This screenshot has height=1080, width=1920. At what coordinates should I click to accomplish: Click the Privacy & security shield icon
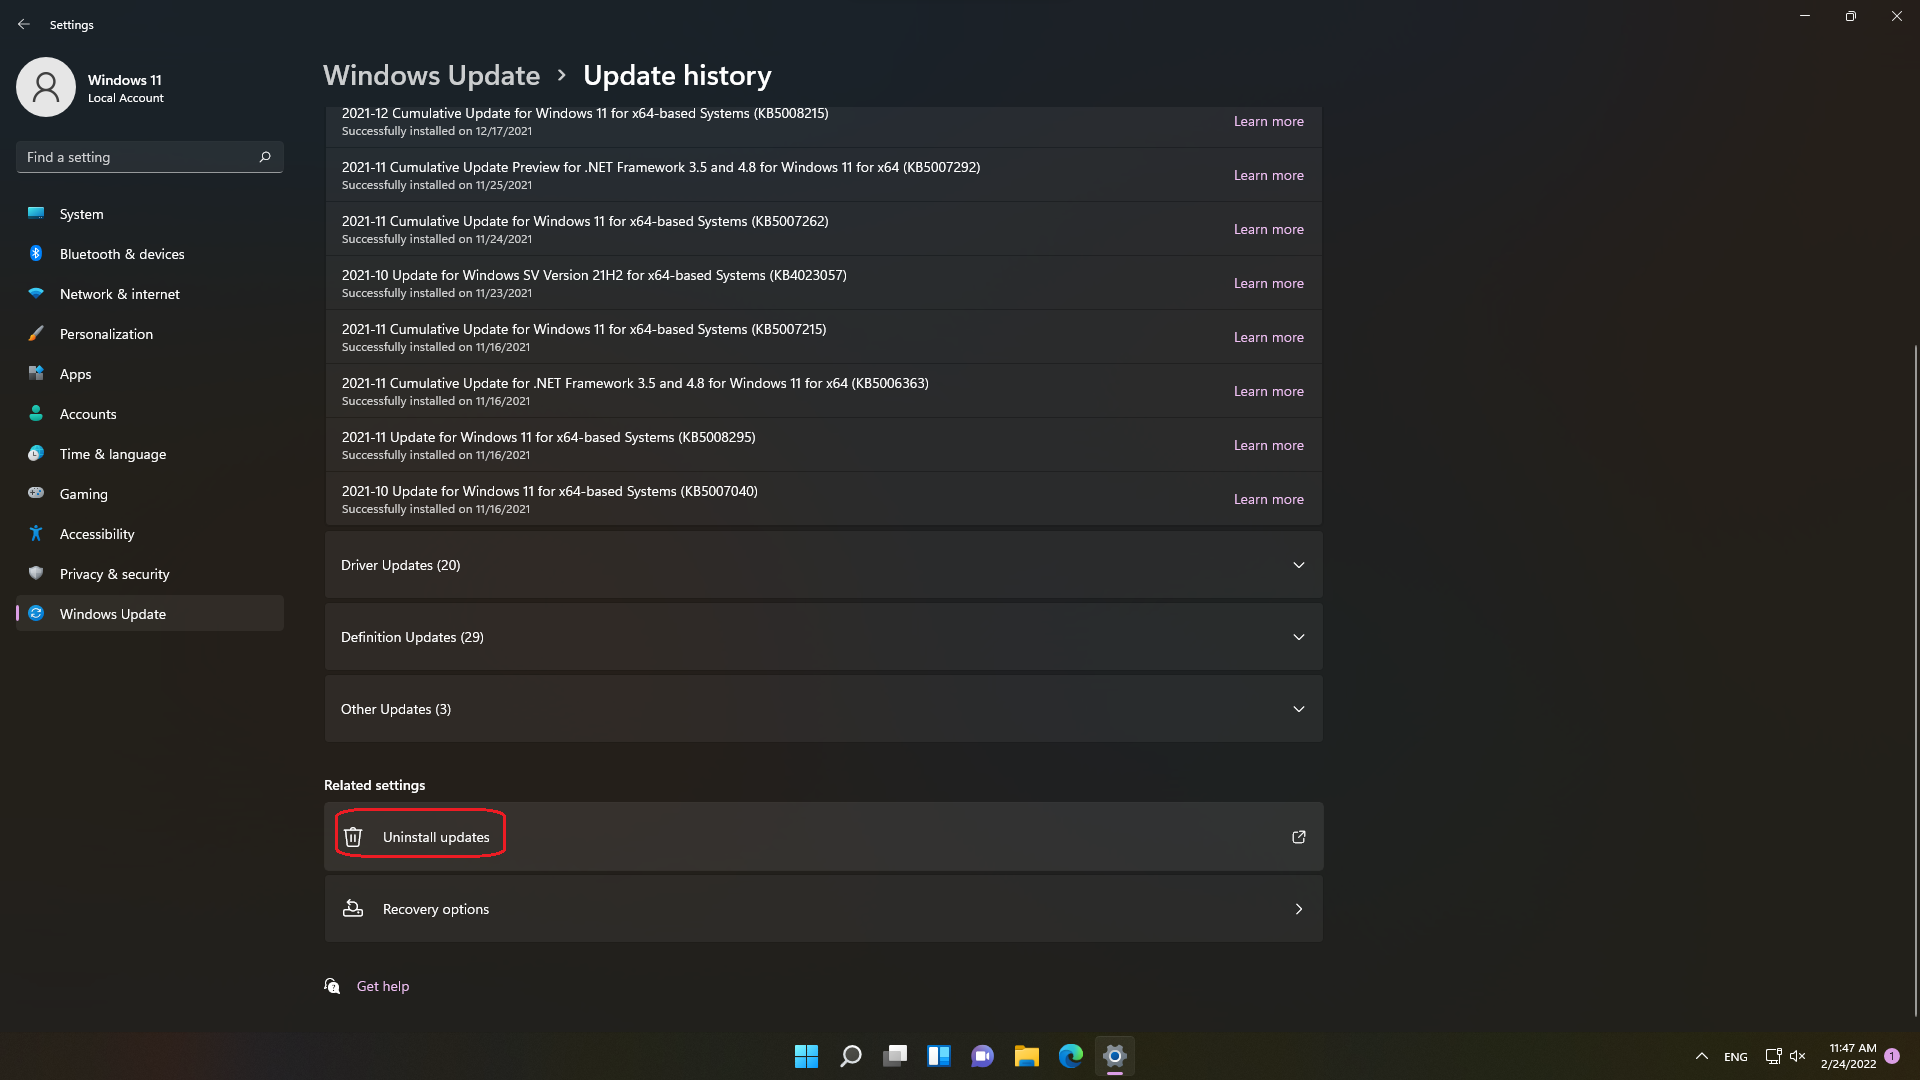point(36,573)
